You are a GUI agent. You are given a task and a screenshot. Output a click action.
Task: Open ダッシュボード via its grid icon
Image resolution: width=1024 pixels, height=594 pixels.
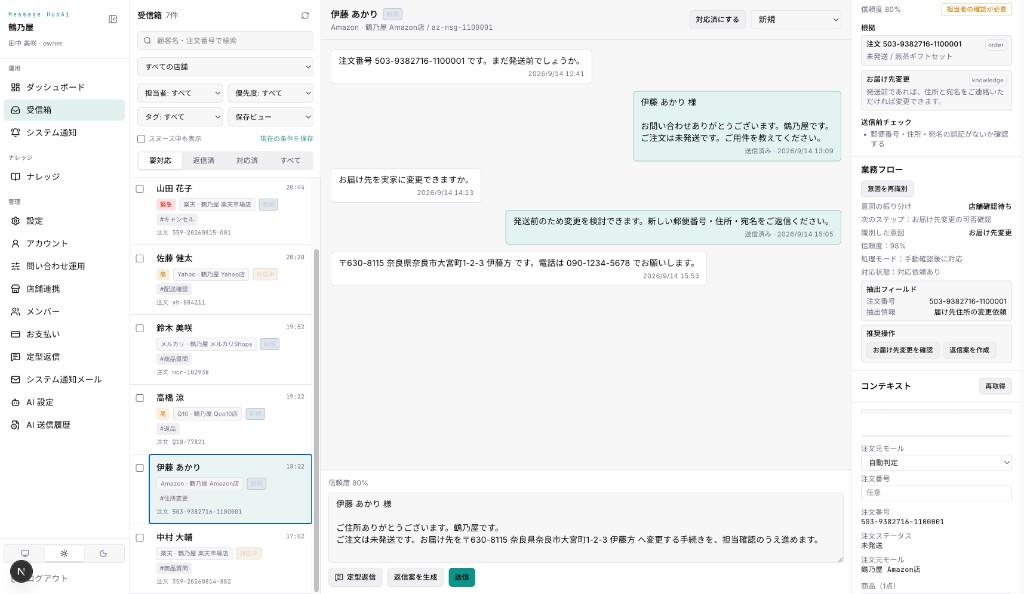(16, 87)
